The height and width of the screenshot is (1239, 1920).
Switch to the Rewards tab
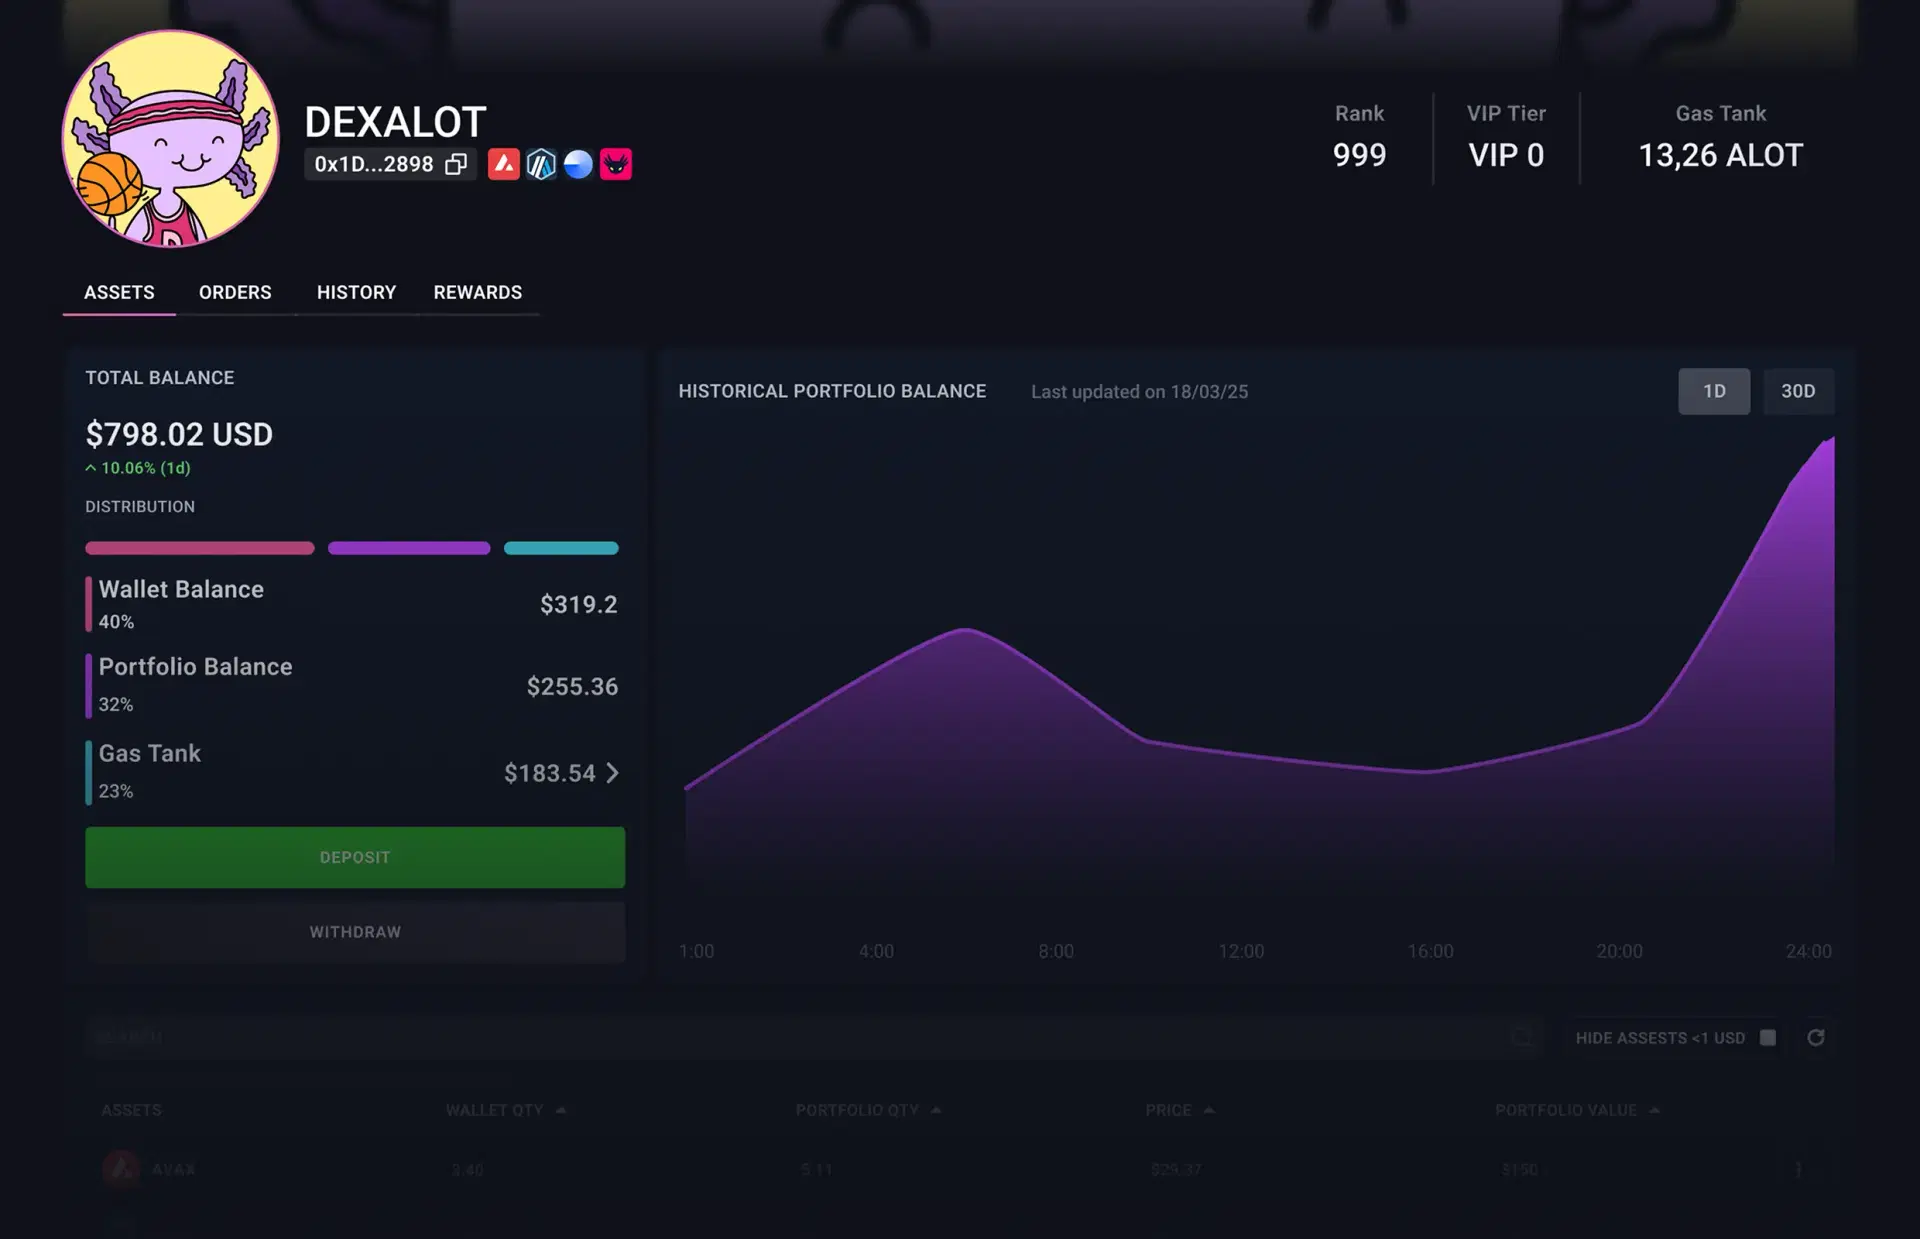[477, 292]
